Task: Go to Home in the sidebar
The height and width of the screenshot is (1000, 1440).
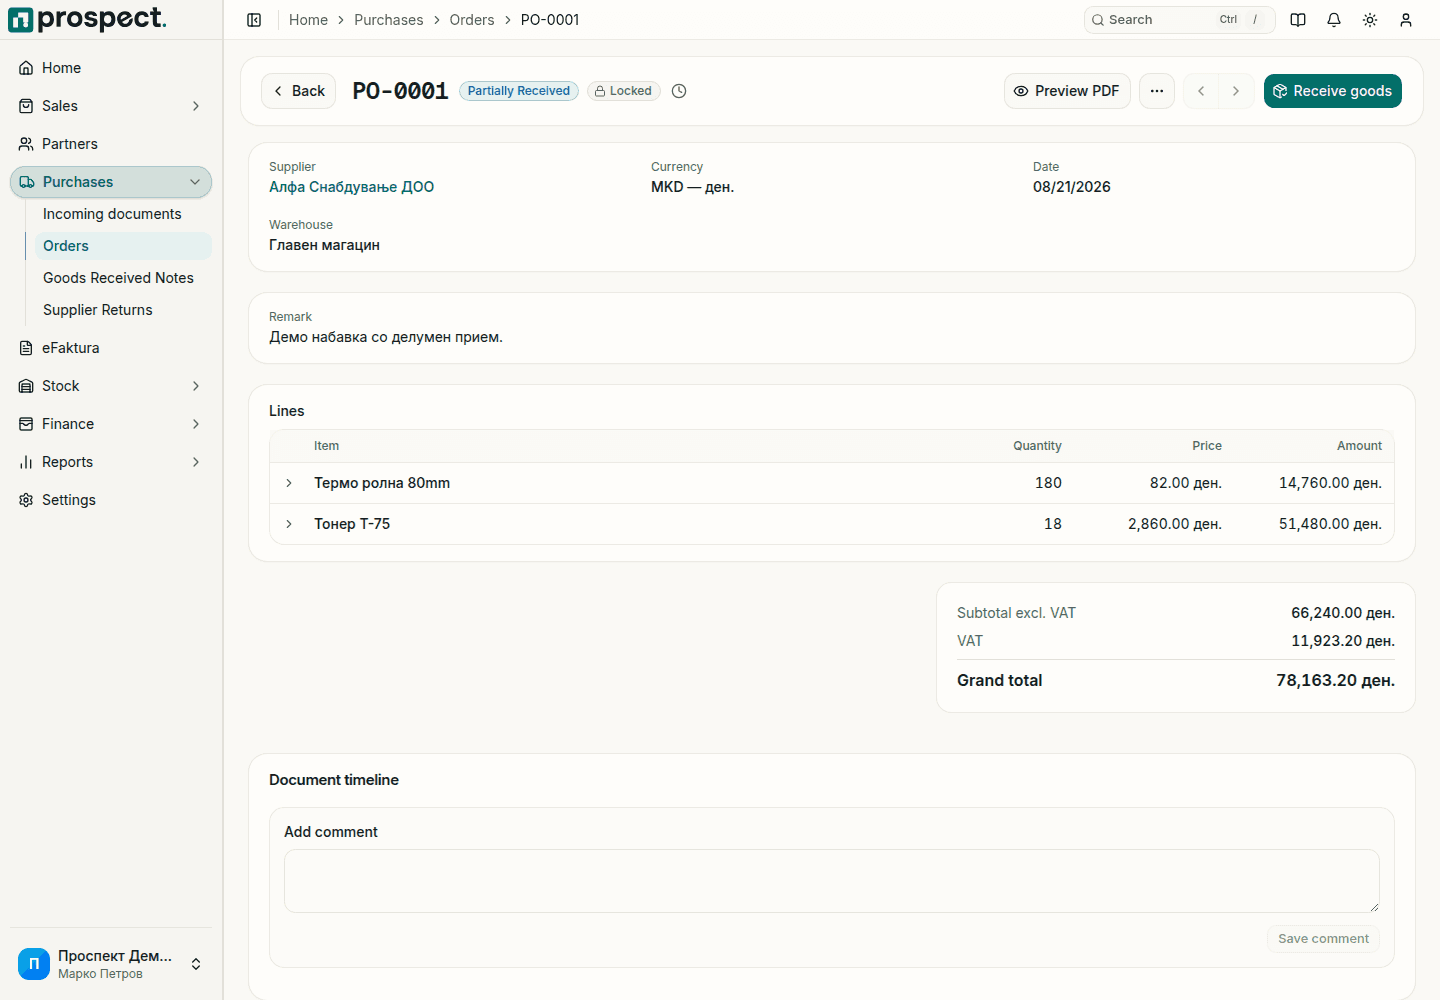Action: (111, 68)
